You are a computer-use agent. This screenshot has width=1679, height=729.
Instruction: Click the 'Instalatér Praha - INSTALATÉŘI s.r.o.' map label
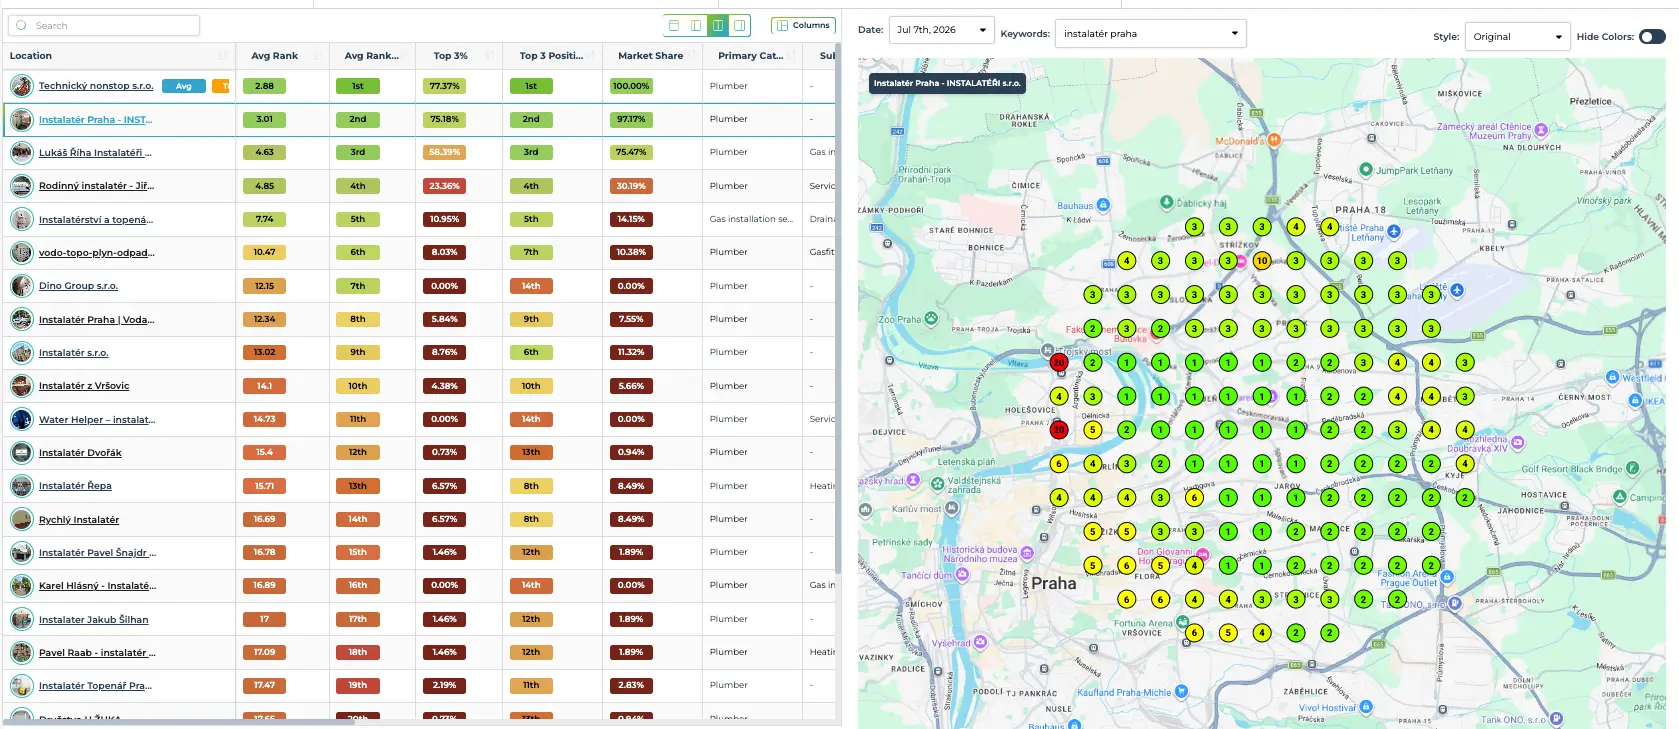947,83
